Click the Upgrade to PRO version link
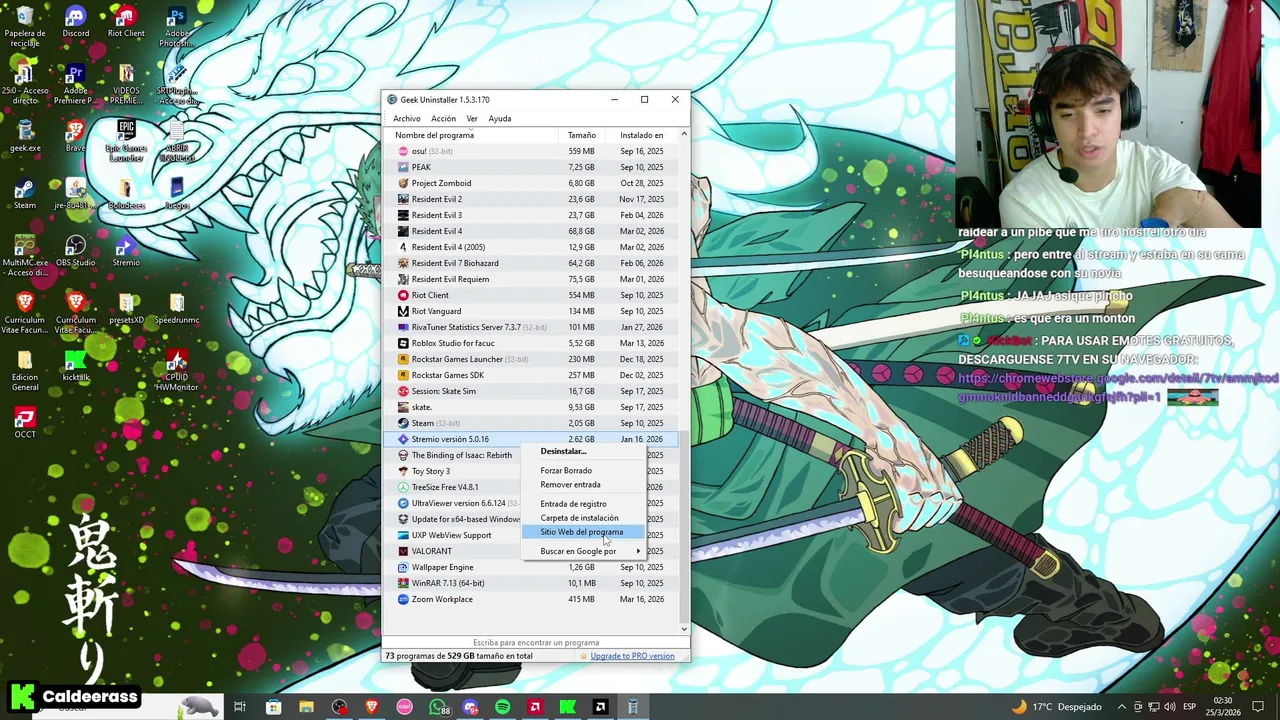The image size is (1280, 720). (632, 656)
